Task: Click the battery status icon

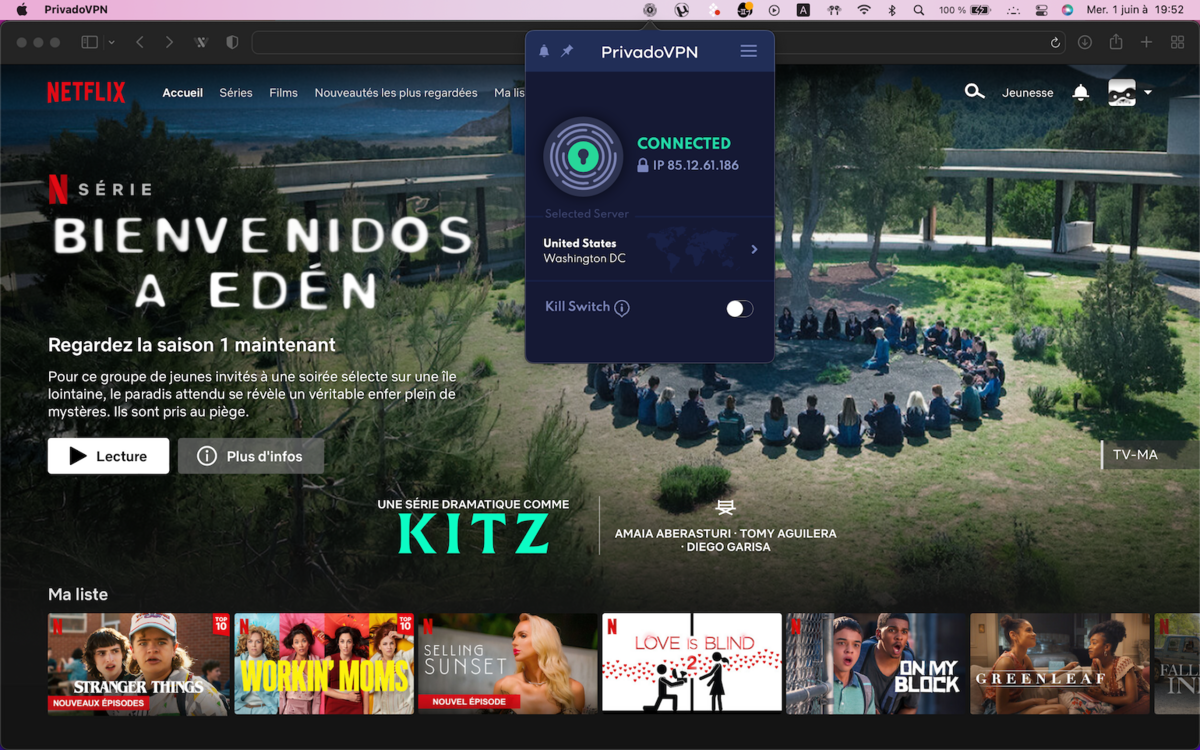Action: pyautogui.click(x=980, y=10)
